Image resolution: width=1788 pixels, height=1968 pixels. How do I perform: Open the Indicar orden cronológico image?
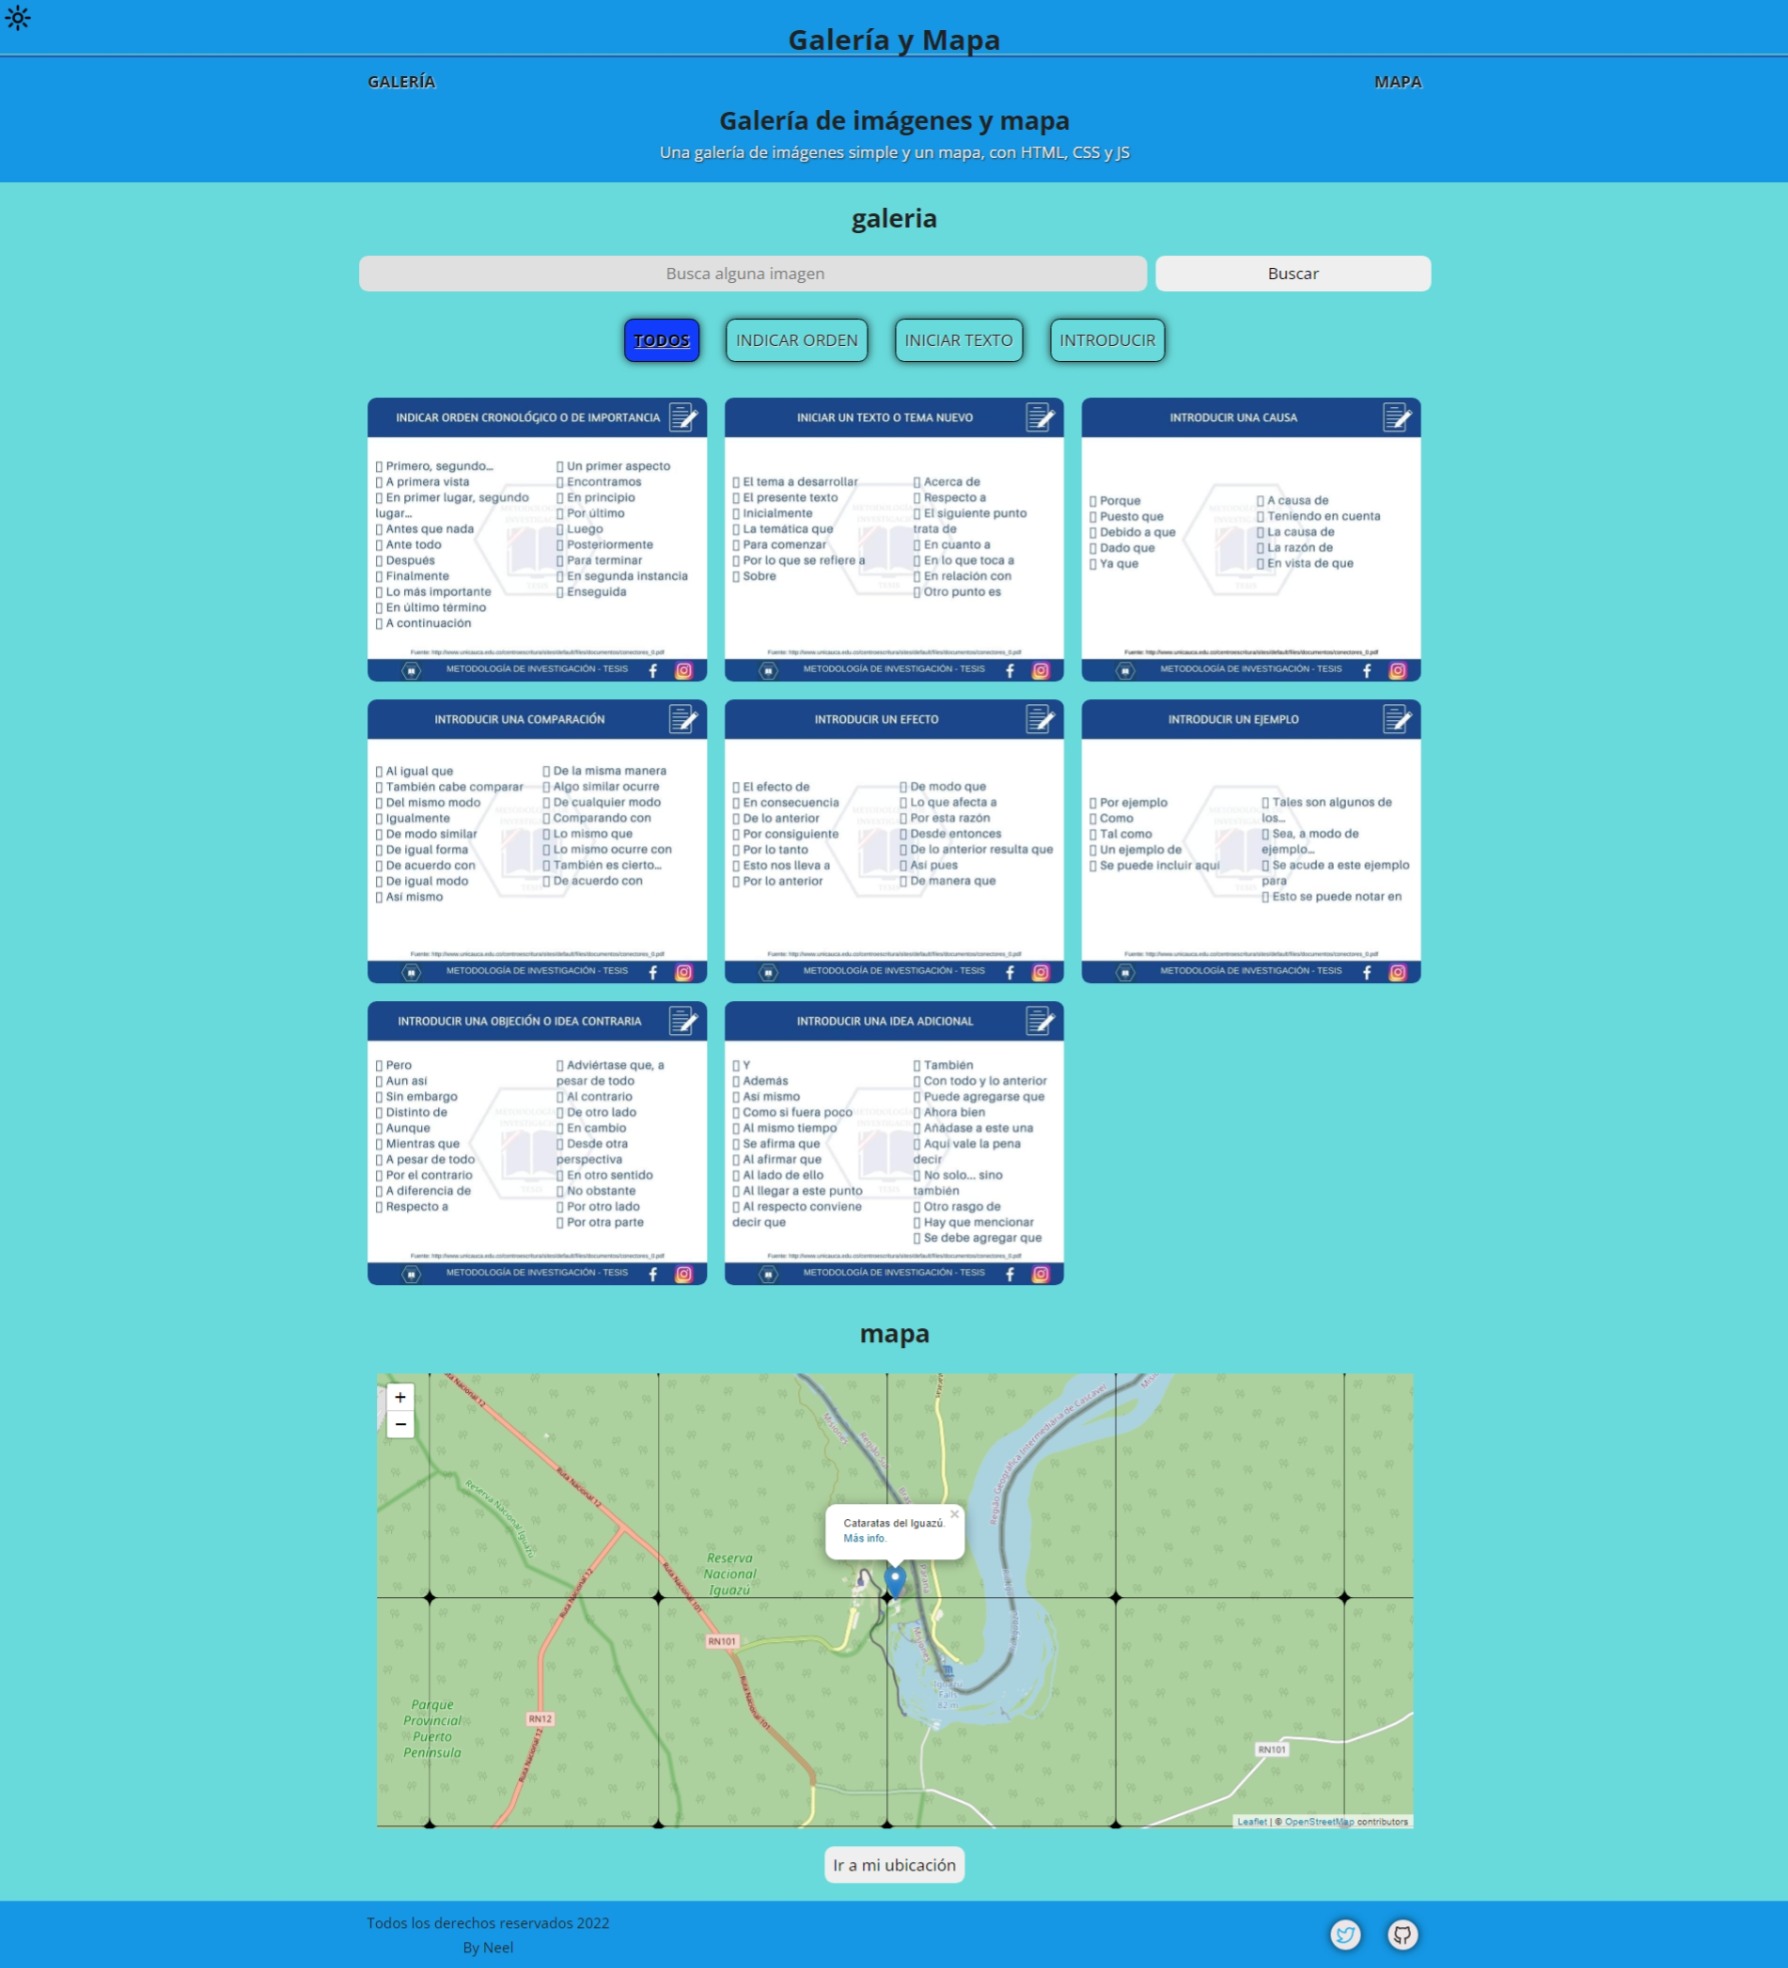[537, 539]
